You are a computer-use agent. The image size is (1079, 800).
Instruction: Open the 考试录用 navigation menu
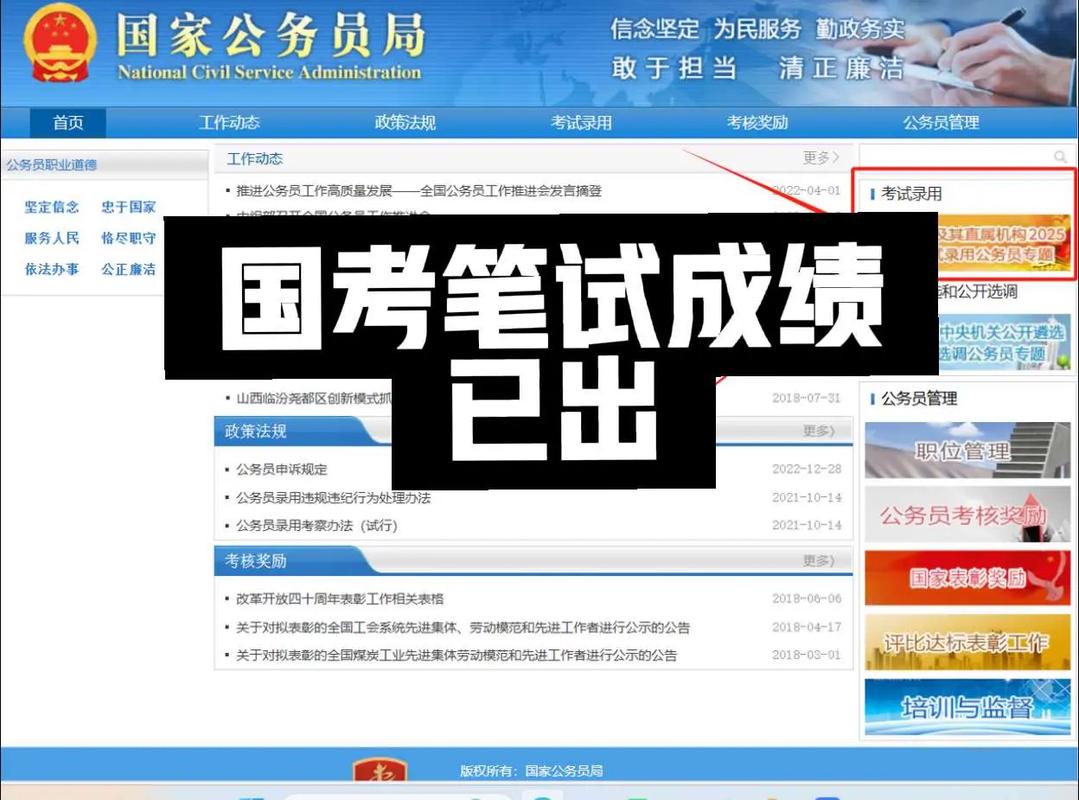tap(578, 122)
